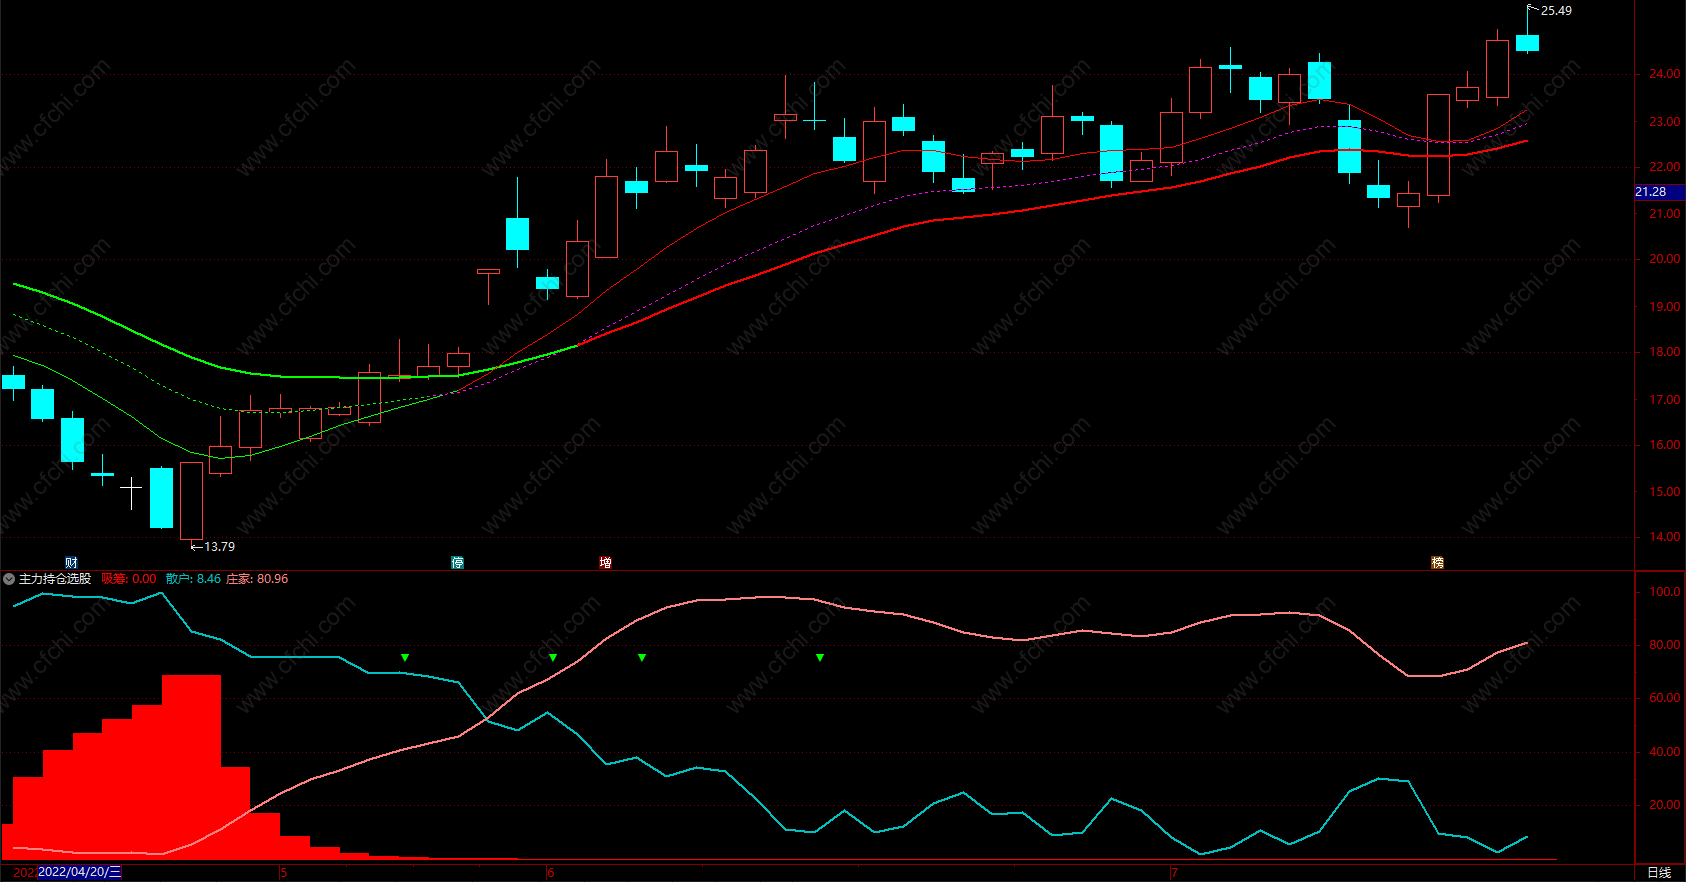The width and height of the screenshot is (1686, 882).
Task: Click the 14.00 price axis label
Action: (x=1664, y=537)
